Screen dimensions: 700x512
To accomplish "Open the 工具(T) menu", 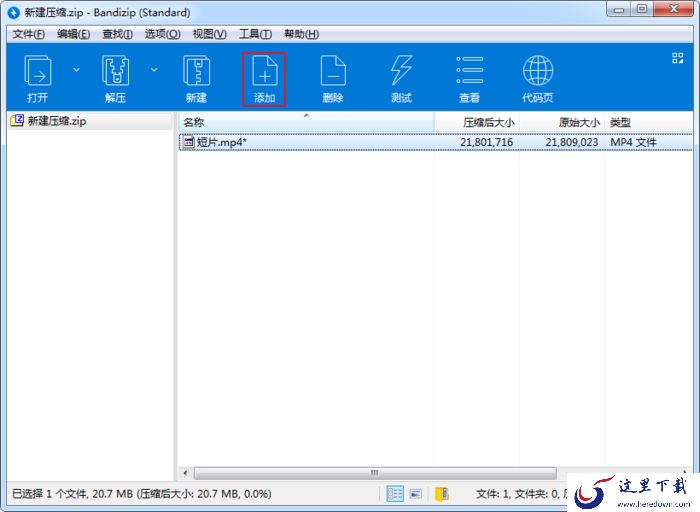I will (255, 34).
